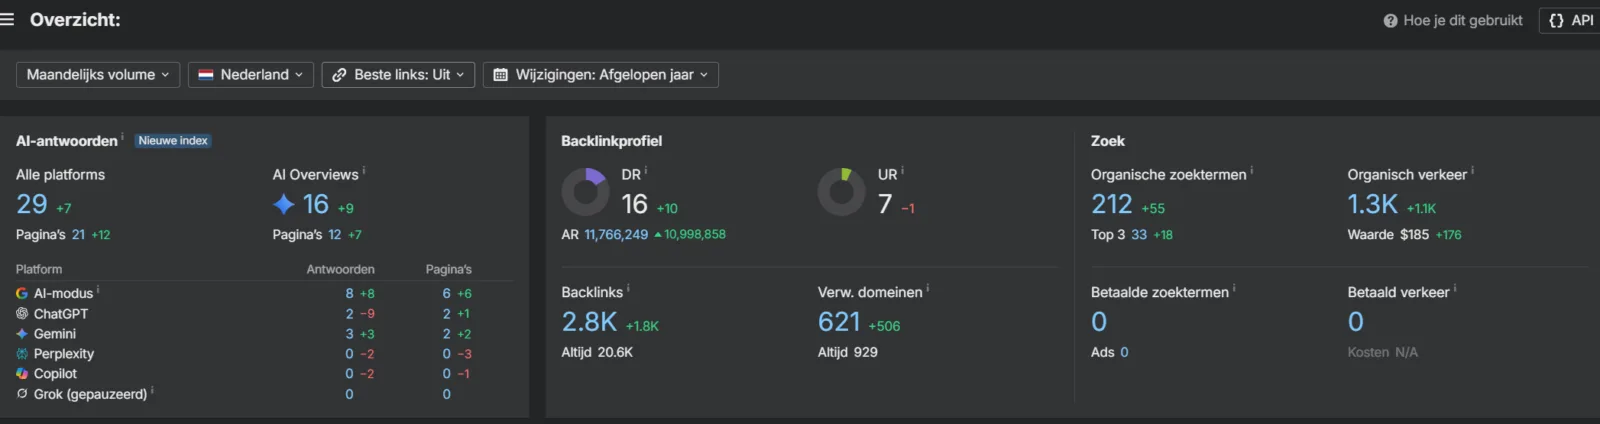Image resolution: width=1600 pixels, height=424 pixels.
Task: Open AI Overviews value 16
Action: (316, 204)
